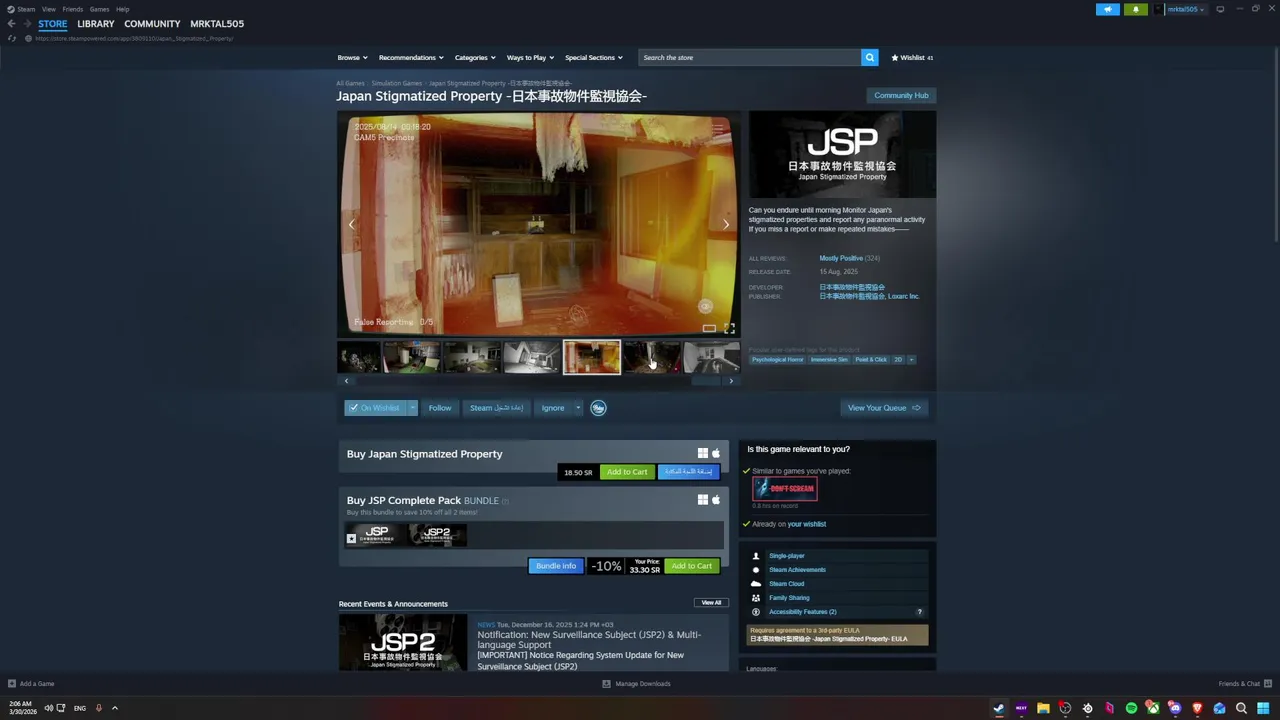
Task: Select the highlighted orange screenshot thumbnail
Action: (591, 357)
